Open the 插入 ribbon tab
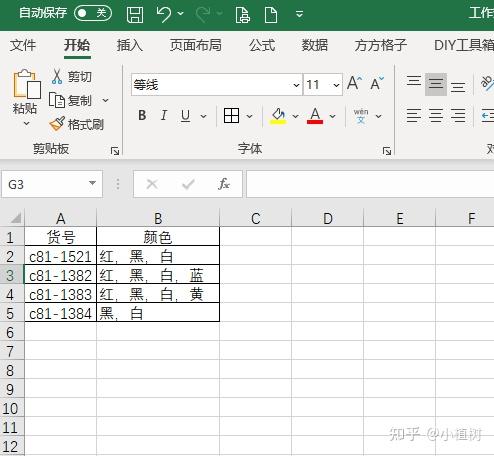The width and height of the screenshot is (494, 456). pos(130,45)
